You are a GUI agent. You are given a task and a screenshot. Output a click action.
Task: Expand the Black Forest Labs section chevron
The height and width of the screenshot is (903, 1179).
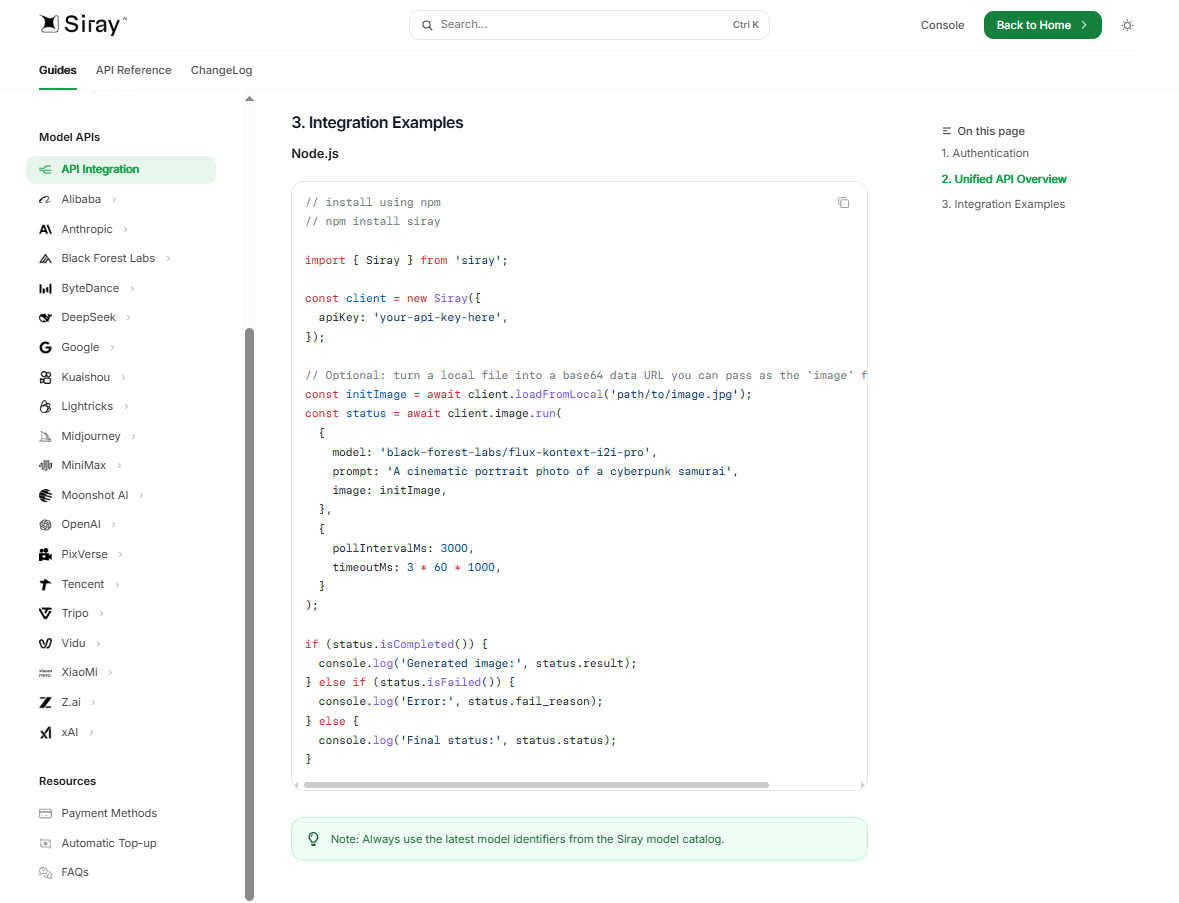coord(168,259)
